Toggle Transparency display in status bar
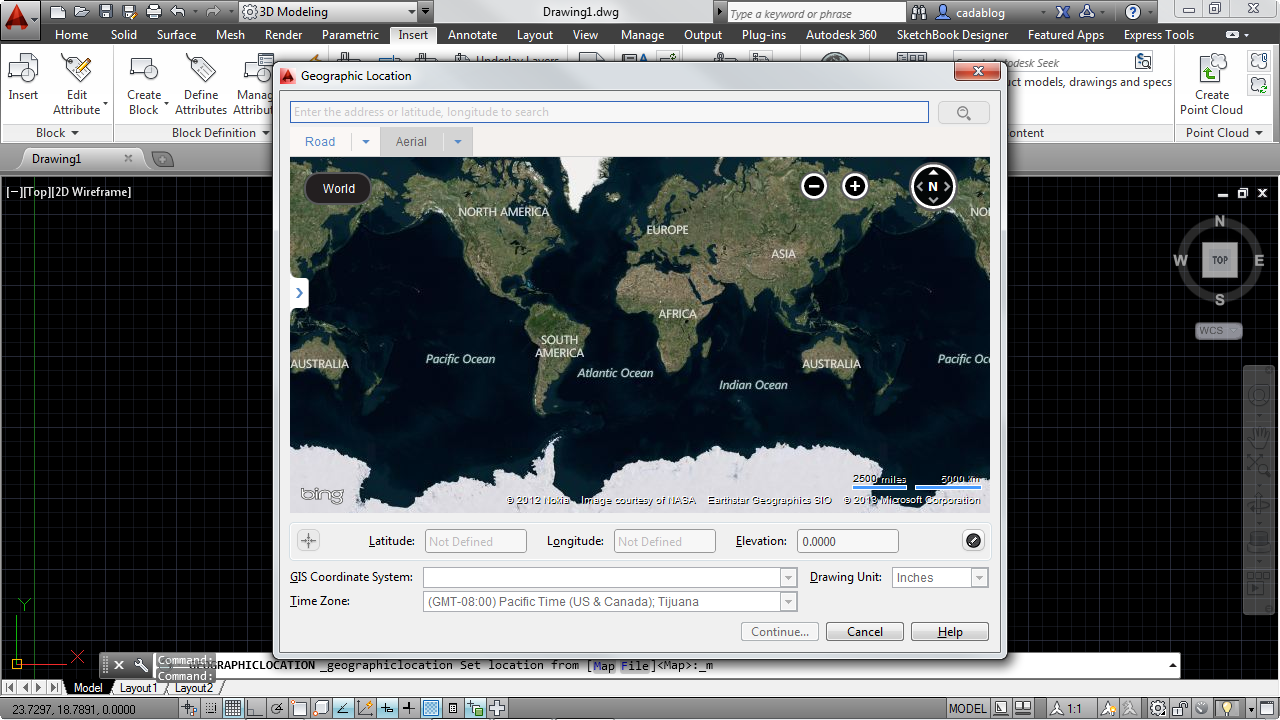 point(430,709)
